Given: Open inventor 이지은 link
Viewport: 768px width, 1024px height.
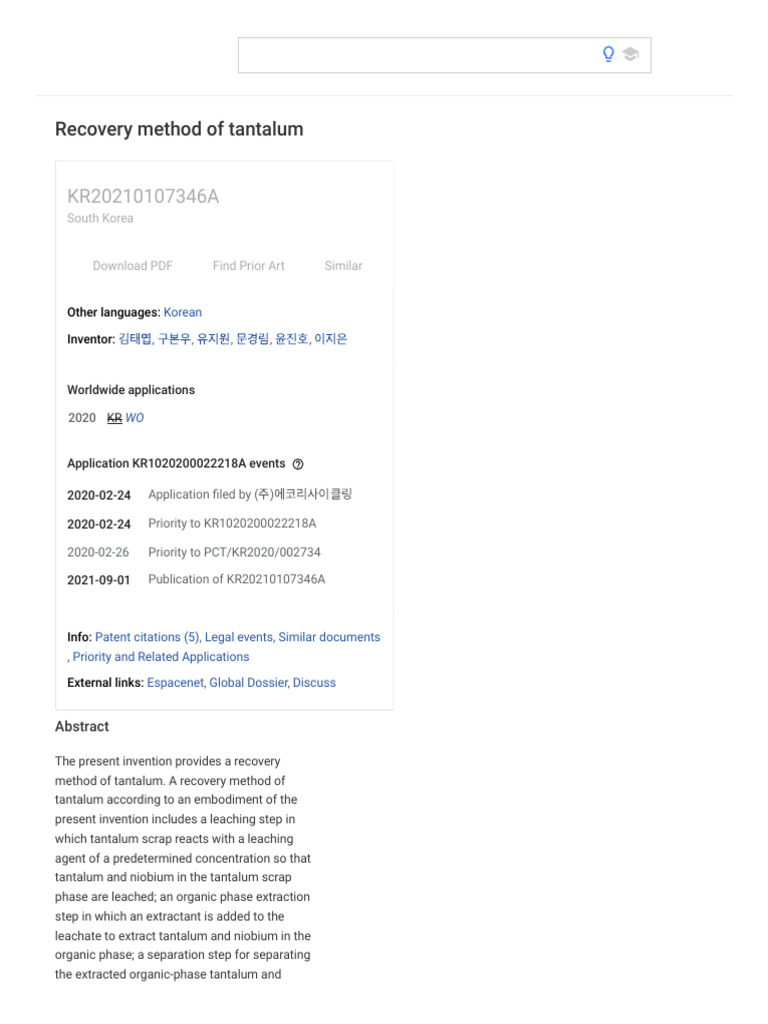Looking at the screenshot, I should (x=331, y=339).
